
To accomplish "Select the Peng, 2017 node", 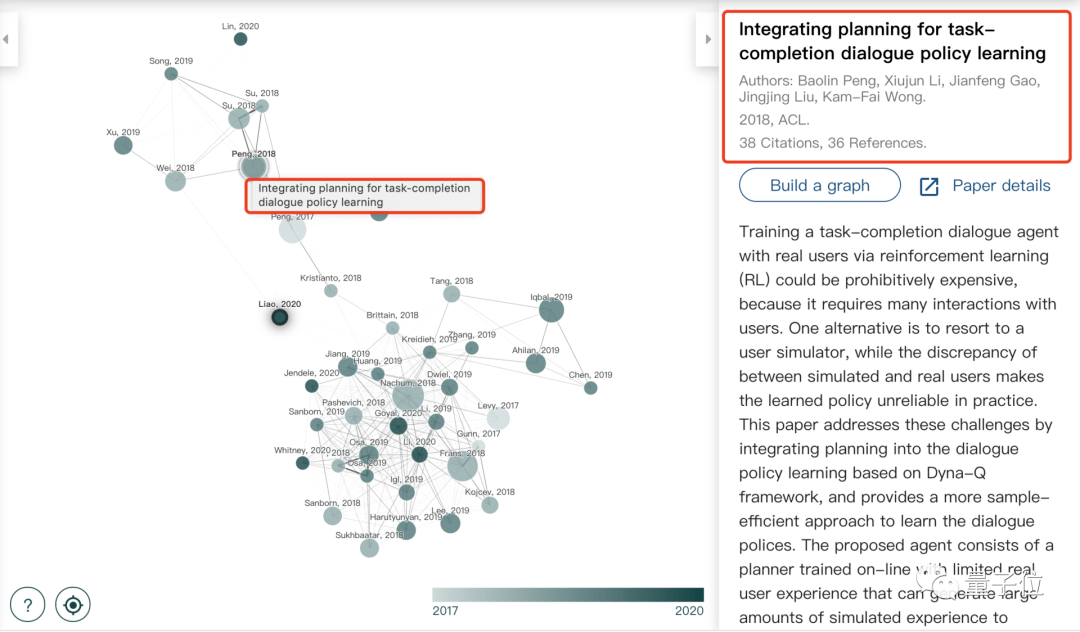I will (292, 229).
